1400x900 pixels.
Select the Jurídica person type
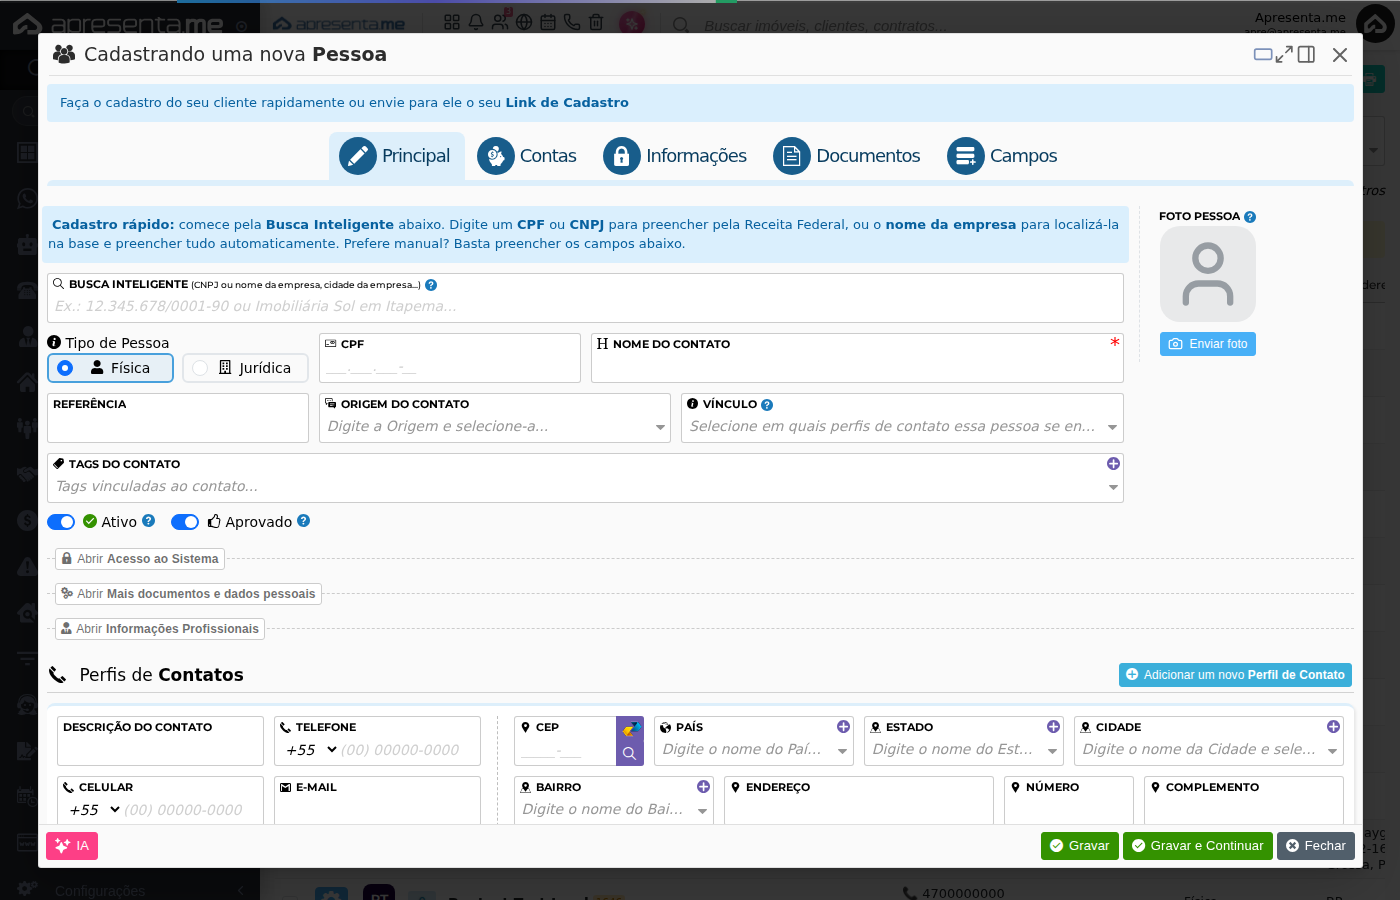point(245,368)
